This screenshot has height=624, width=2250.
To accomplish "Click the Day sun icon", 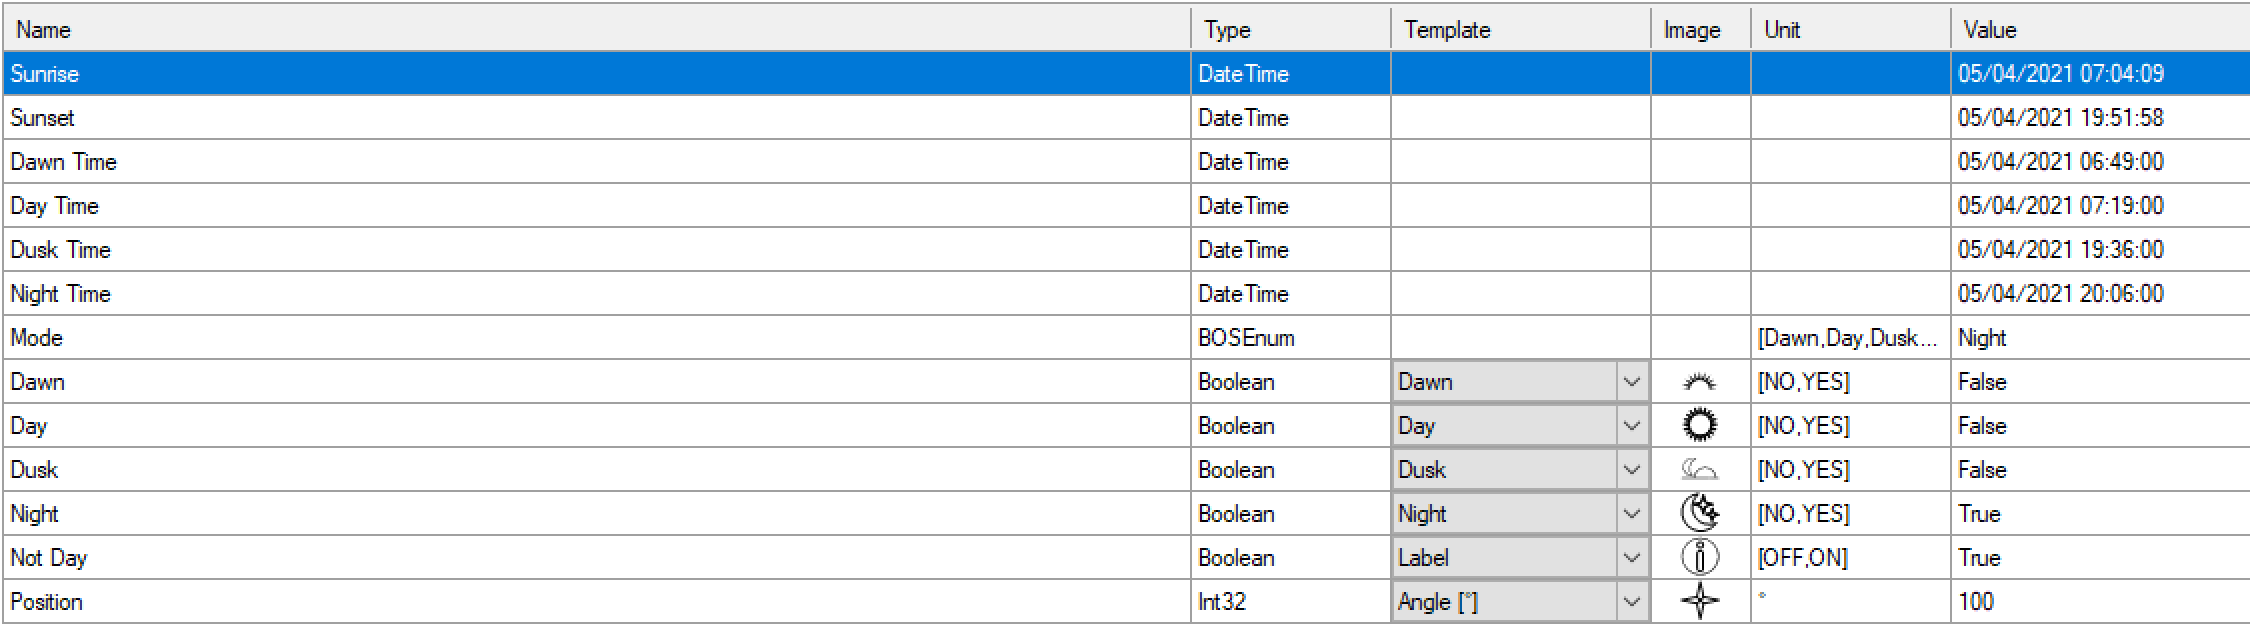I will point(1699,426).
